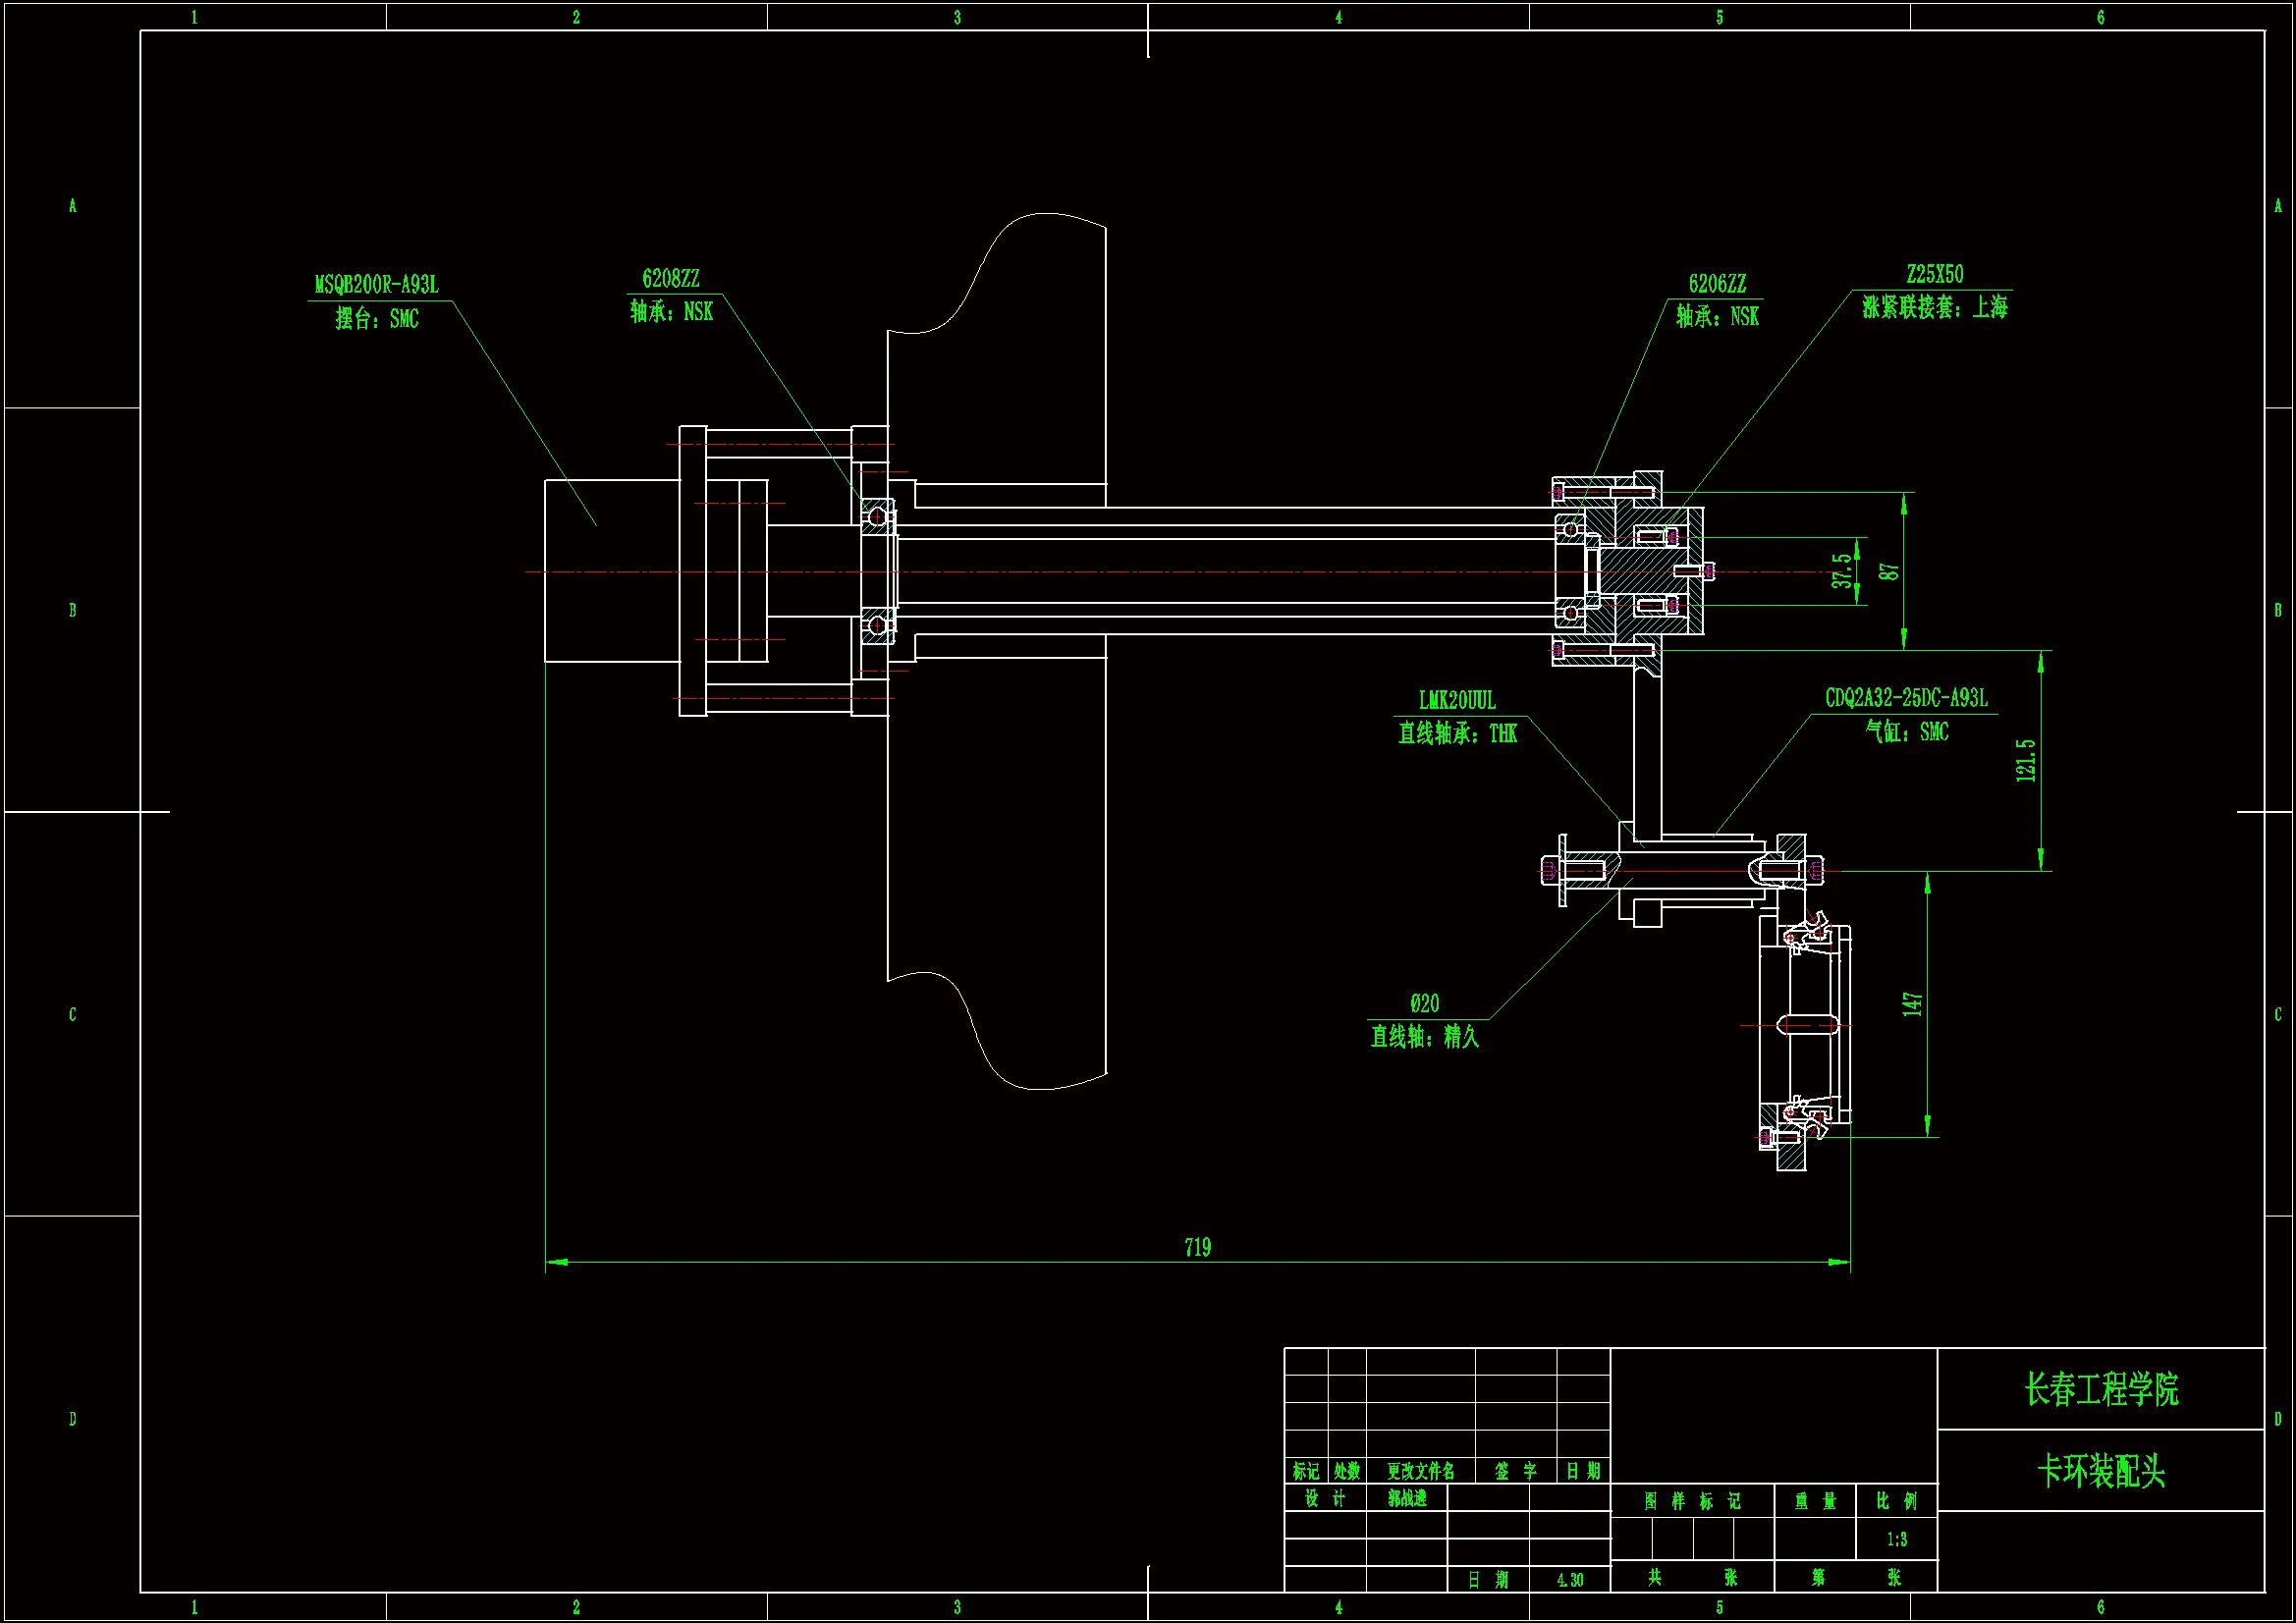The image size is (2296, 1623).
Task: Click the 37.5 dimension text
Action: 1841,571
